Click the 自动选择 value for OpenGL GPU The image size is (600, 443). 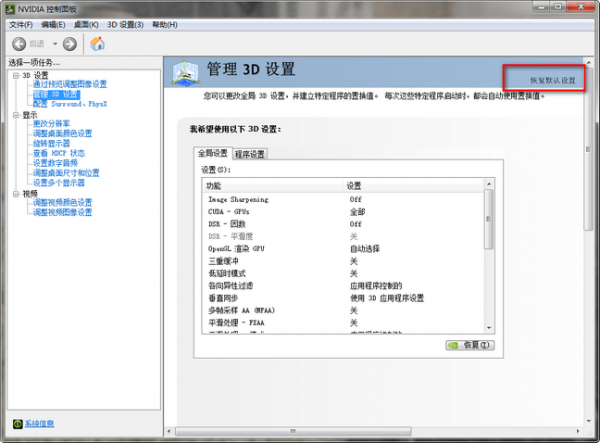pos(365,249)
